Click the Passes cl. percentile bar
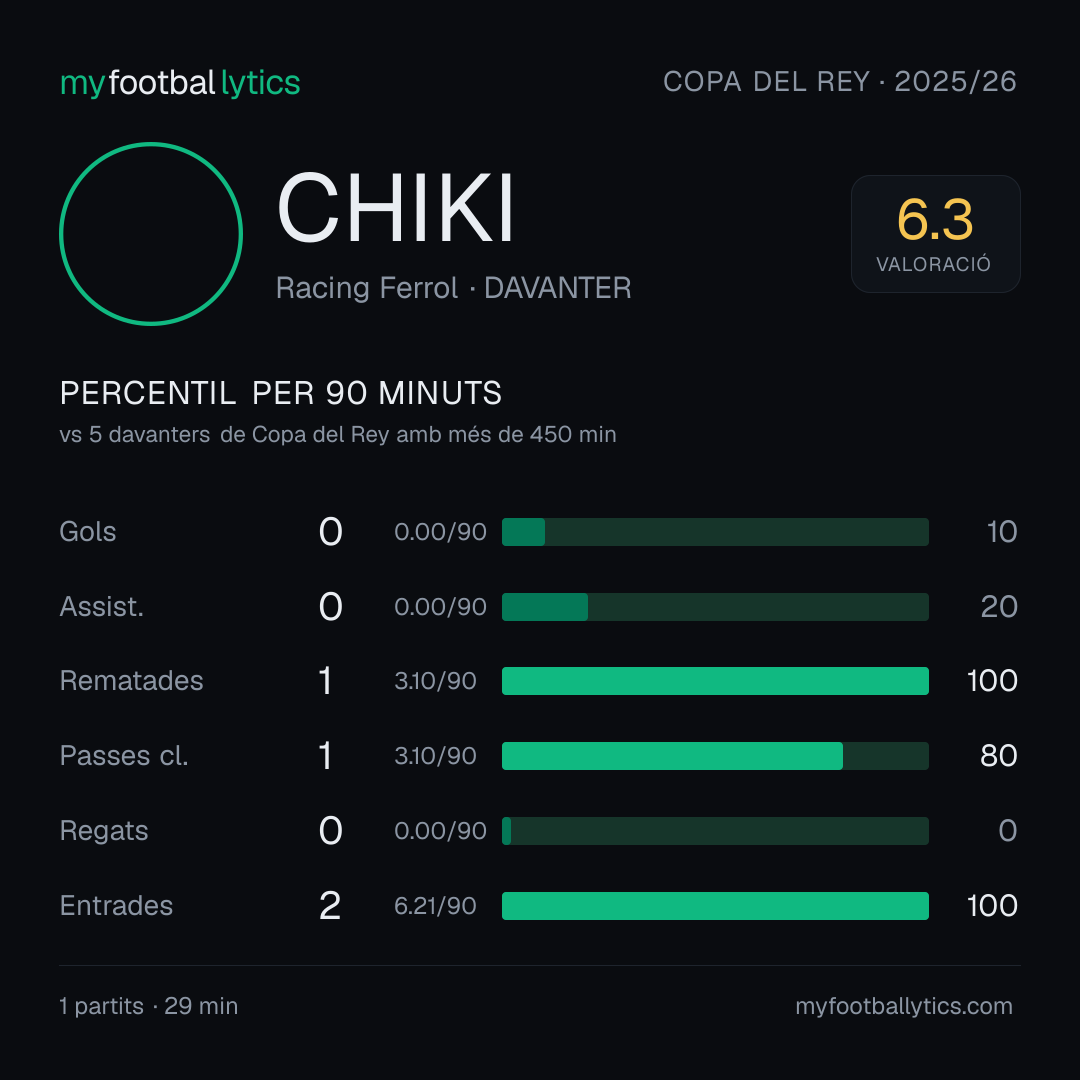This screenshot has width=1080, height=1080. pos(715,756)
